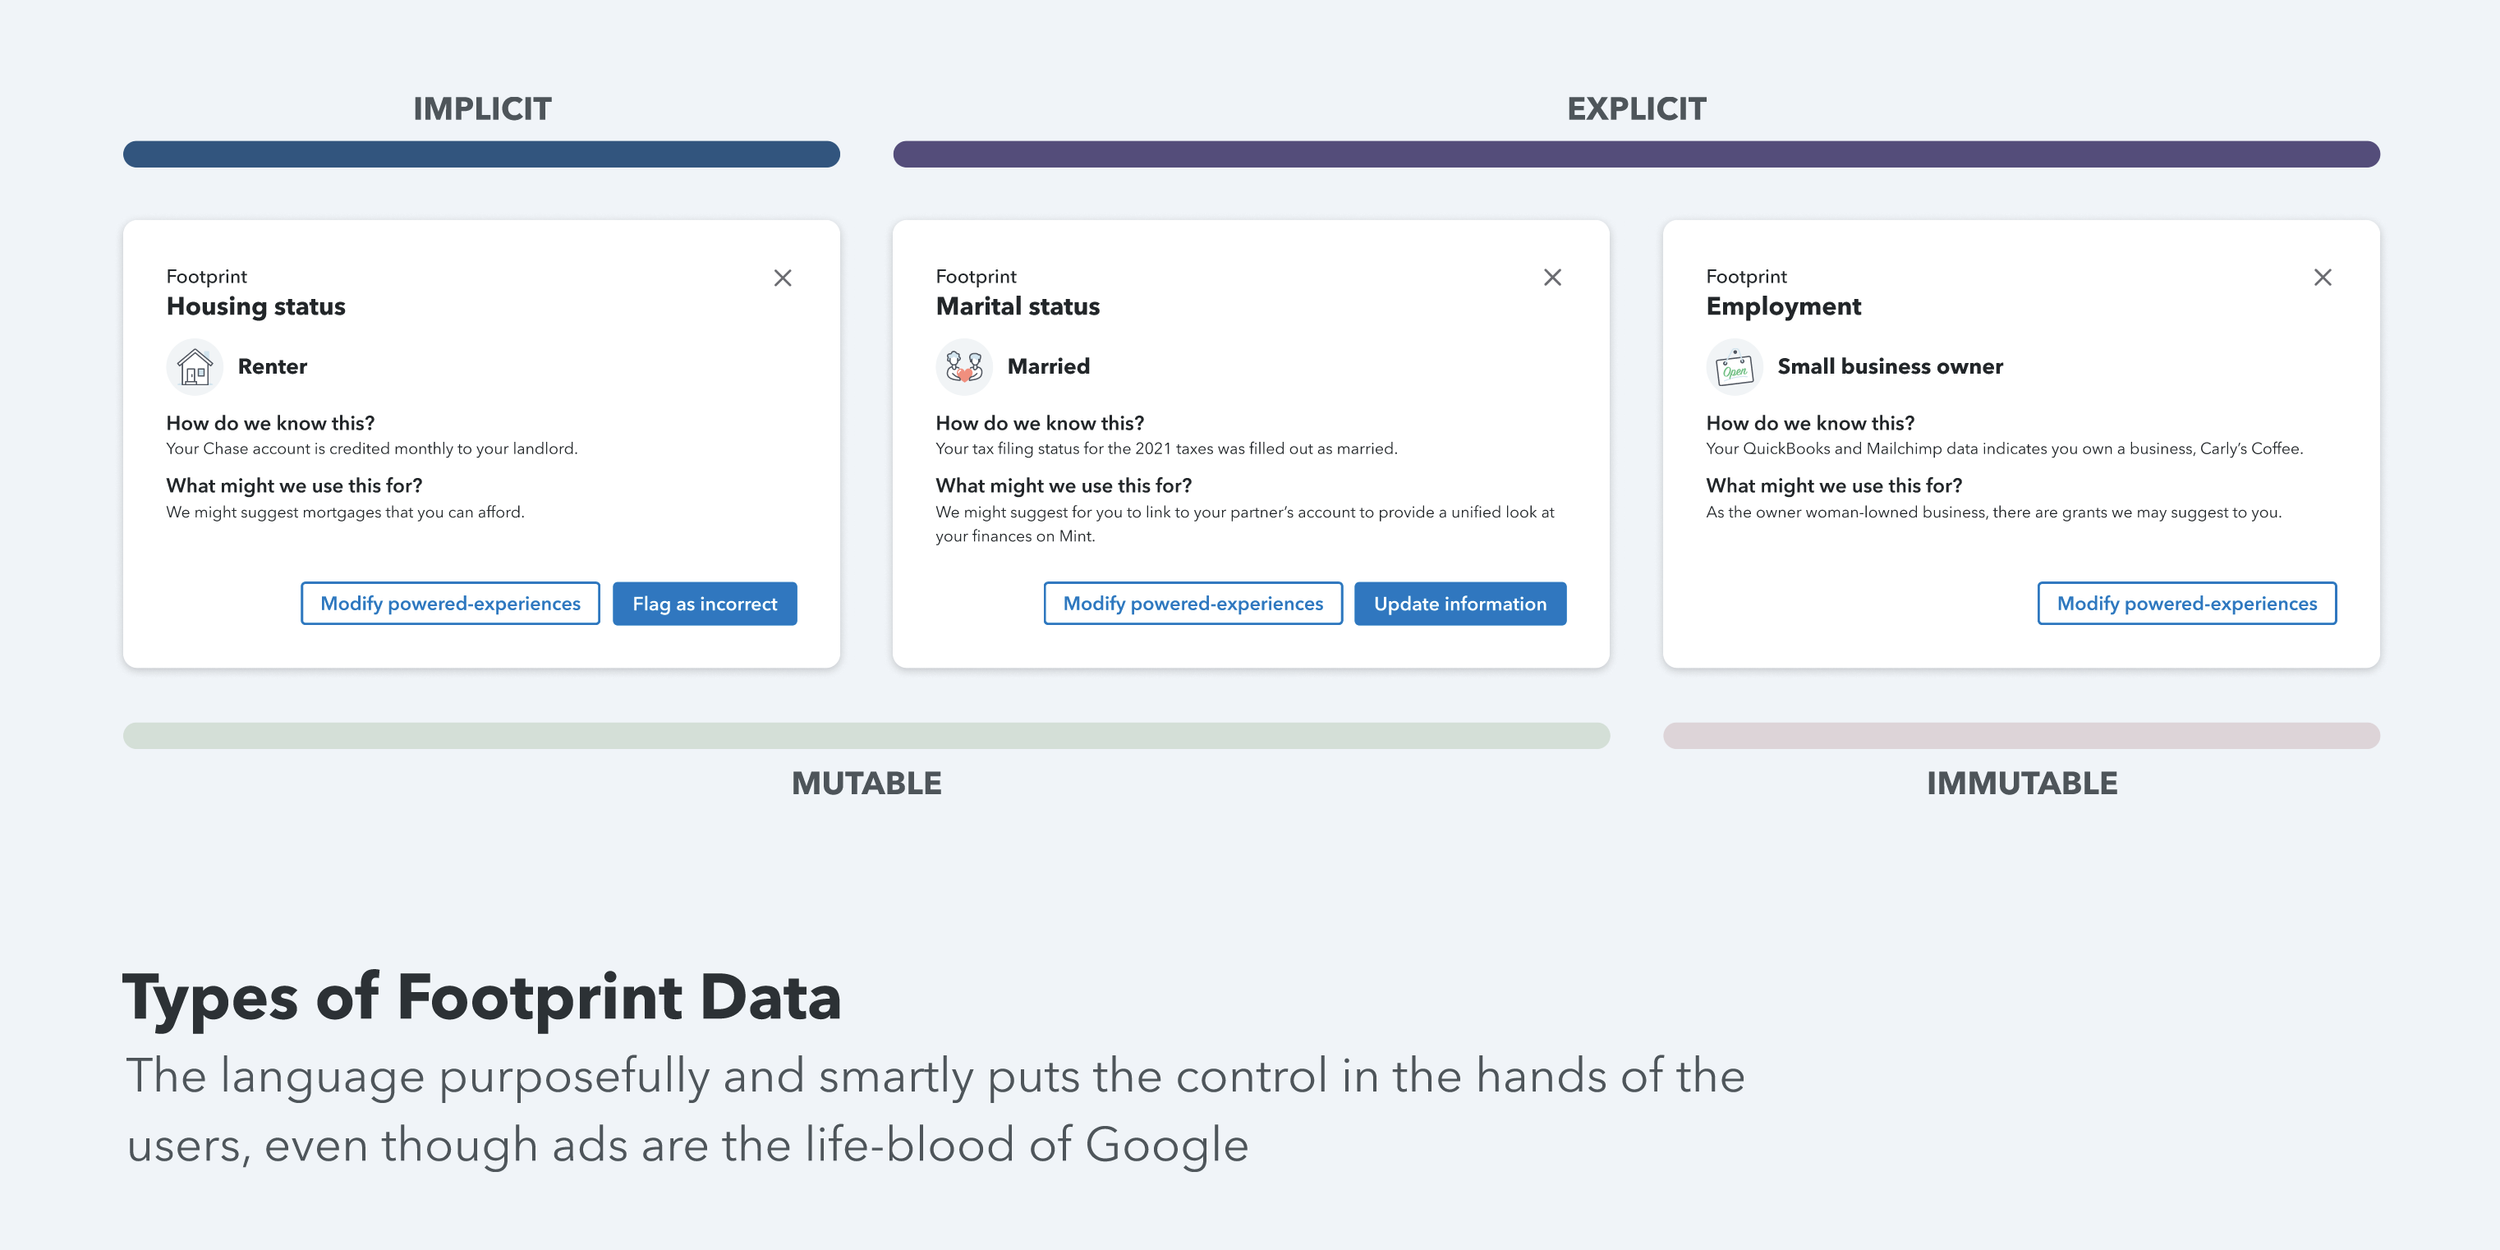Open Modify powered-experiences in Employment card
2500x1250 pixels.
pyautogui.click(x=2187, y=604)
